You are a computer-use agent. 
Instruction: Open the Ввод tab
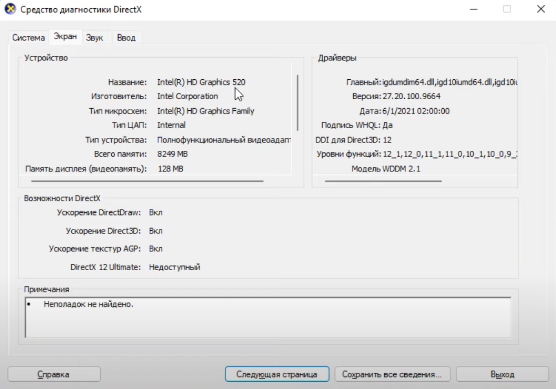click(x=126, y=38)
